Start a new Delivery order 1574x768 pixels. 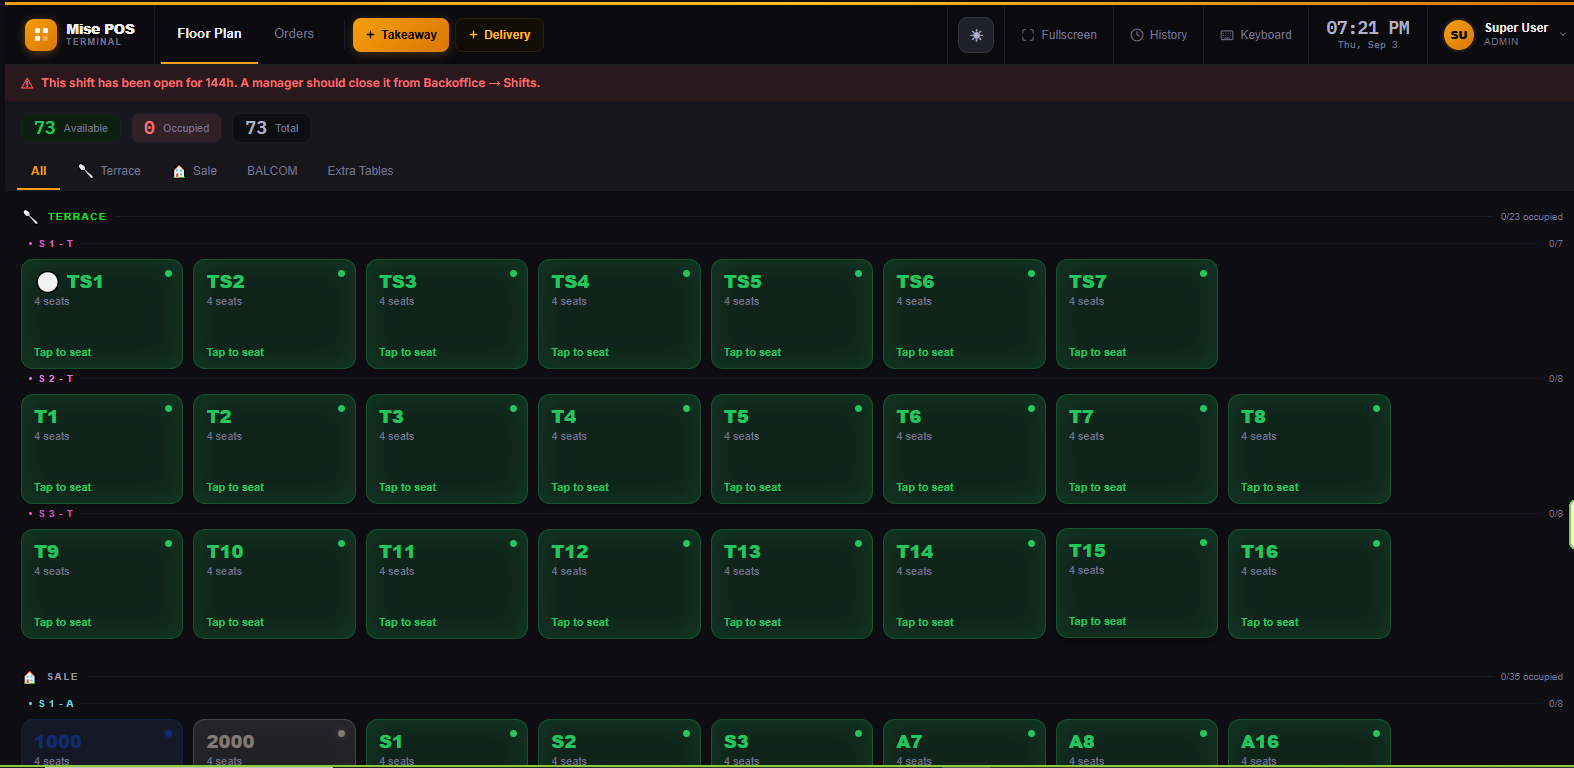click(x=500, y=35)
